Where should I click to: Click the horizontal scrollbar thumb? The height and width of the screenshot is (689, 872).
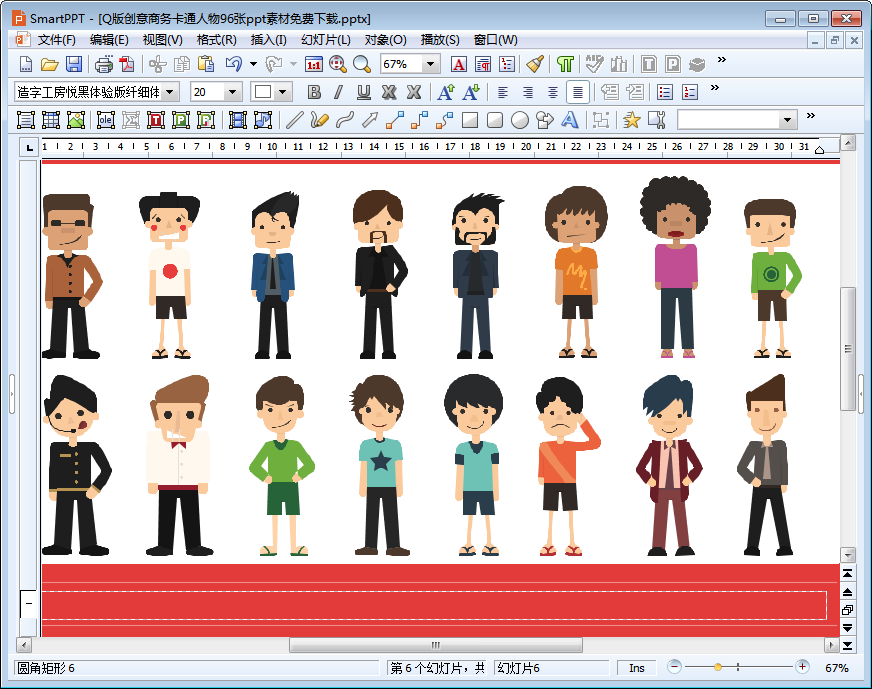[x=435, y=645]
